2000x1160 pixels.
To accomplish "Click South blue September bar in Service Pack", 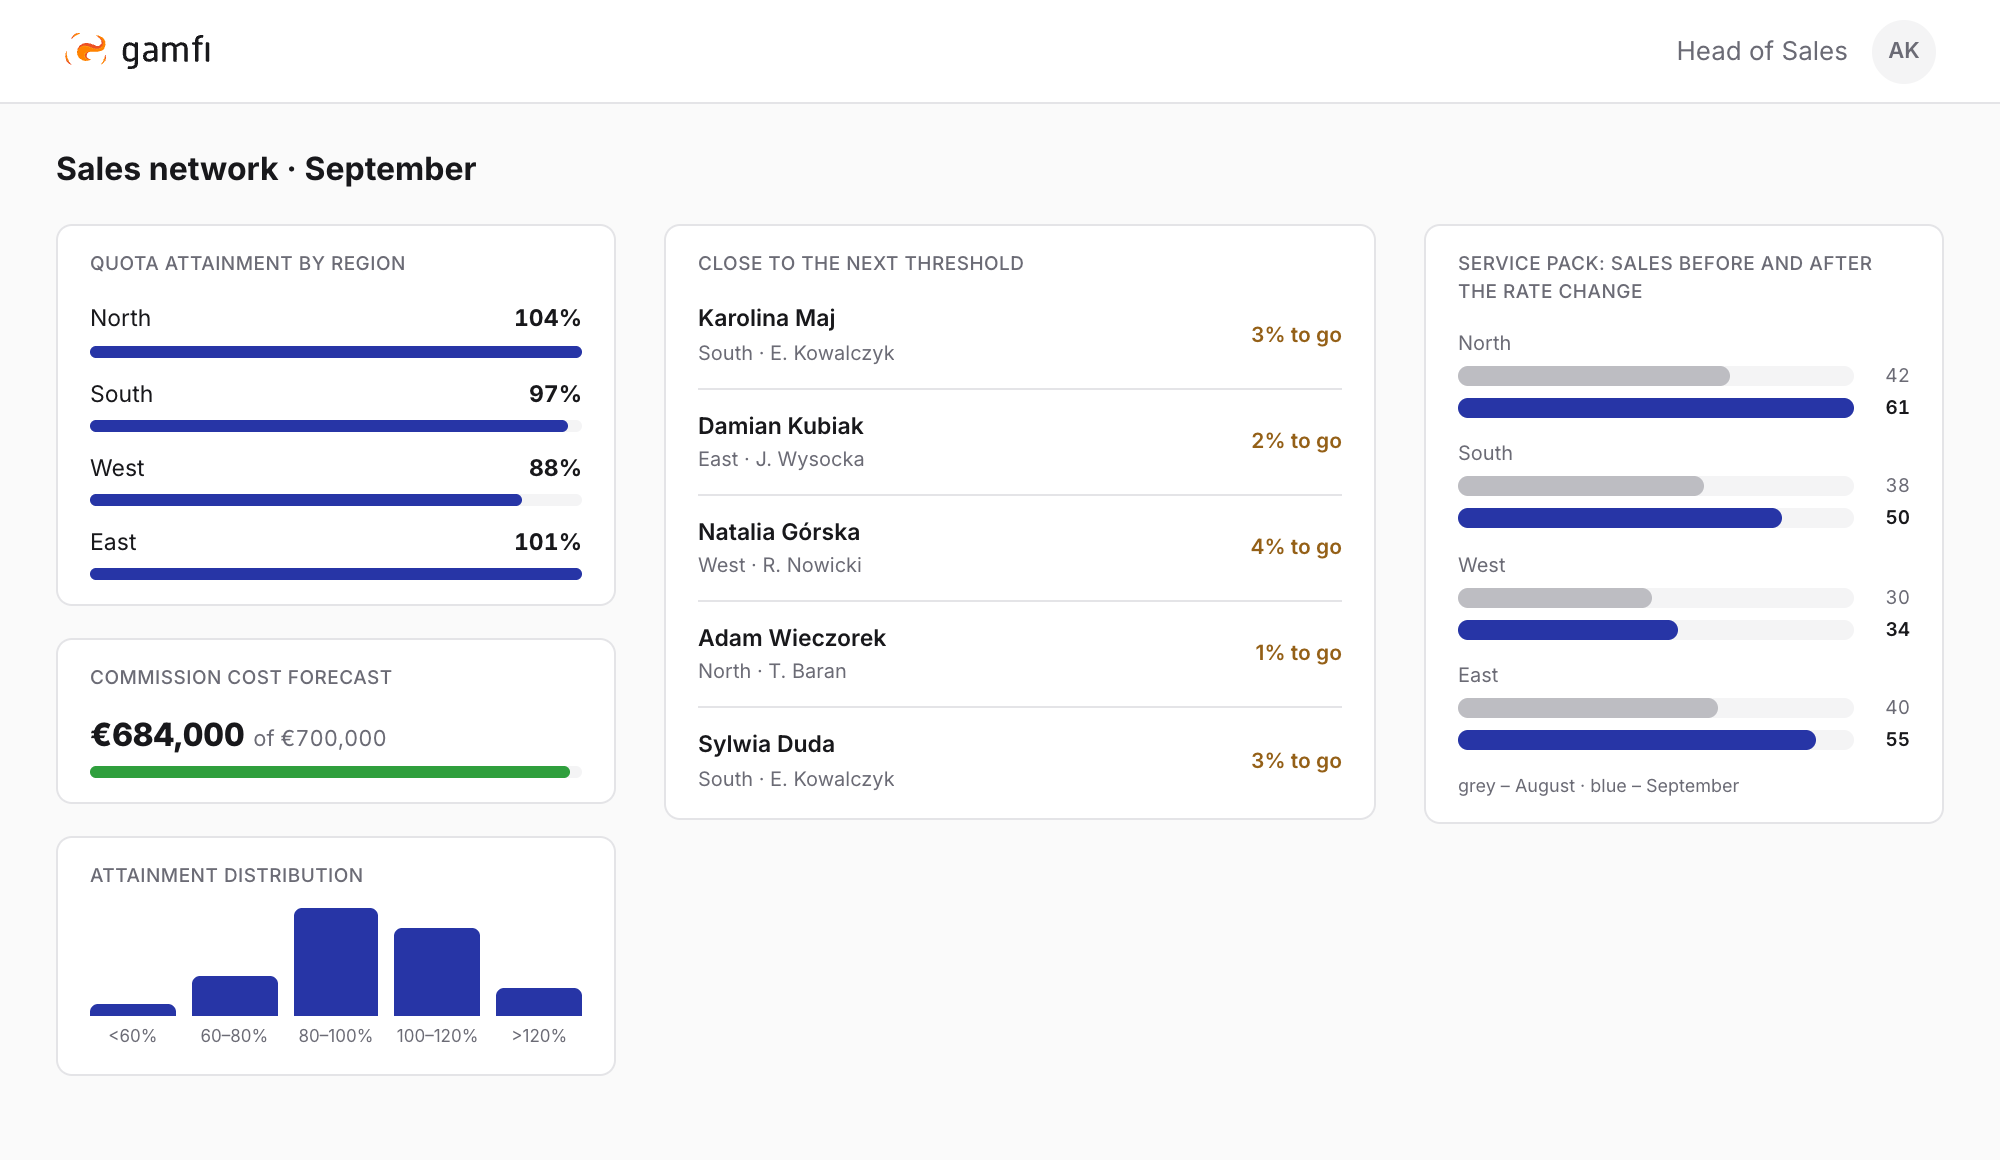I will tap(1620, 518).
